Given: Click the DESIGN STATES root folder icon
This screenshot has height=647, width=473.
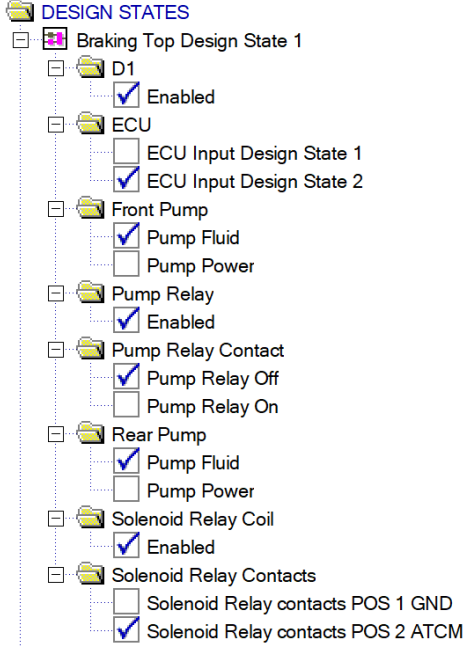Looking at the screenshot, I should [x=20, y=11].
